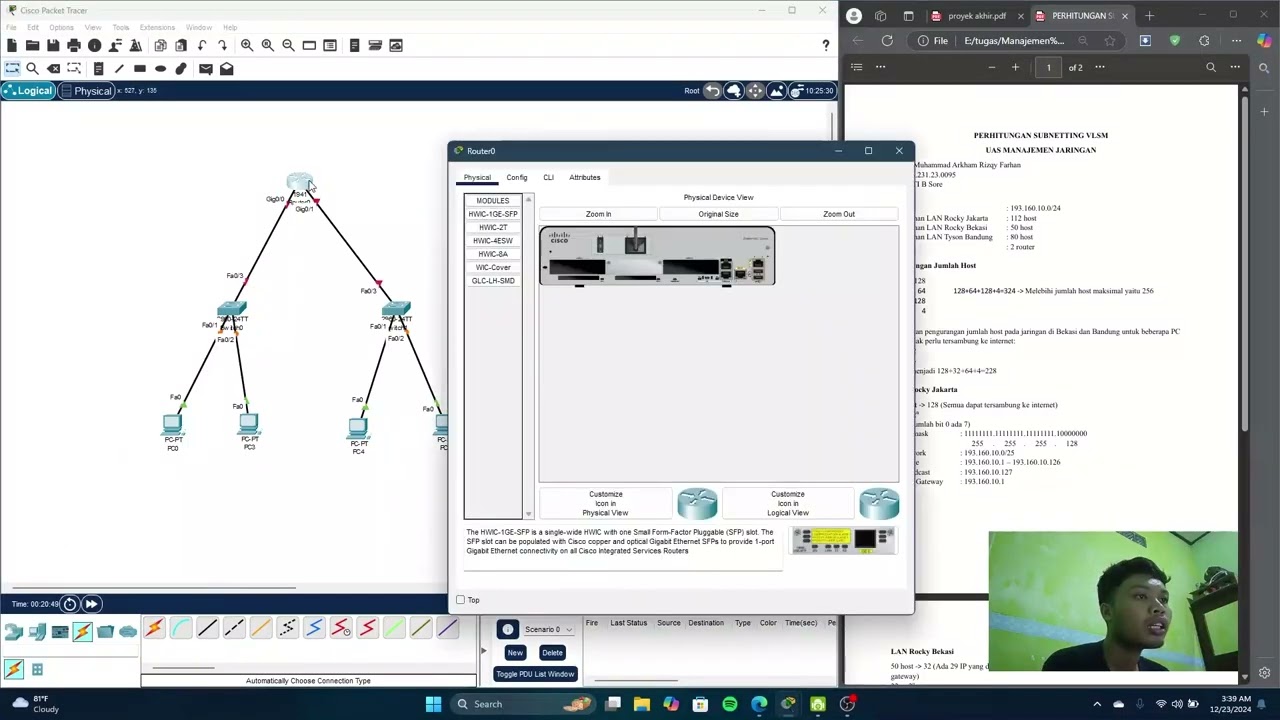This screenshot has height=720, width=1280.
Task: Click the router physical device image
Action: tap(657, 256)
